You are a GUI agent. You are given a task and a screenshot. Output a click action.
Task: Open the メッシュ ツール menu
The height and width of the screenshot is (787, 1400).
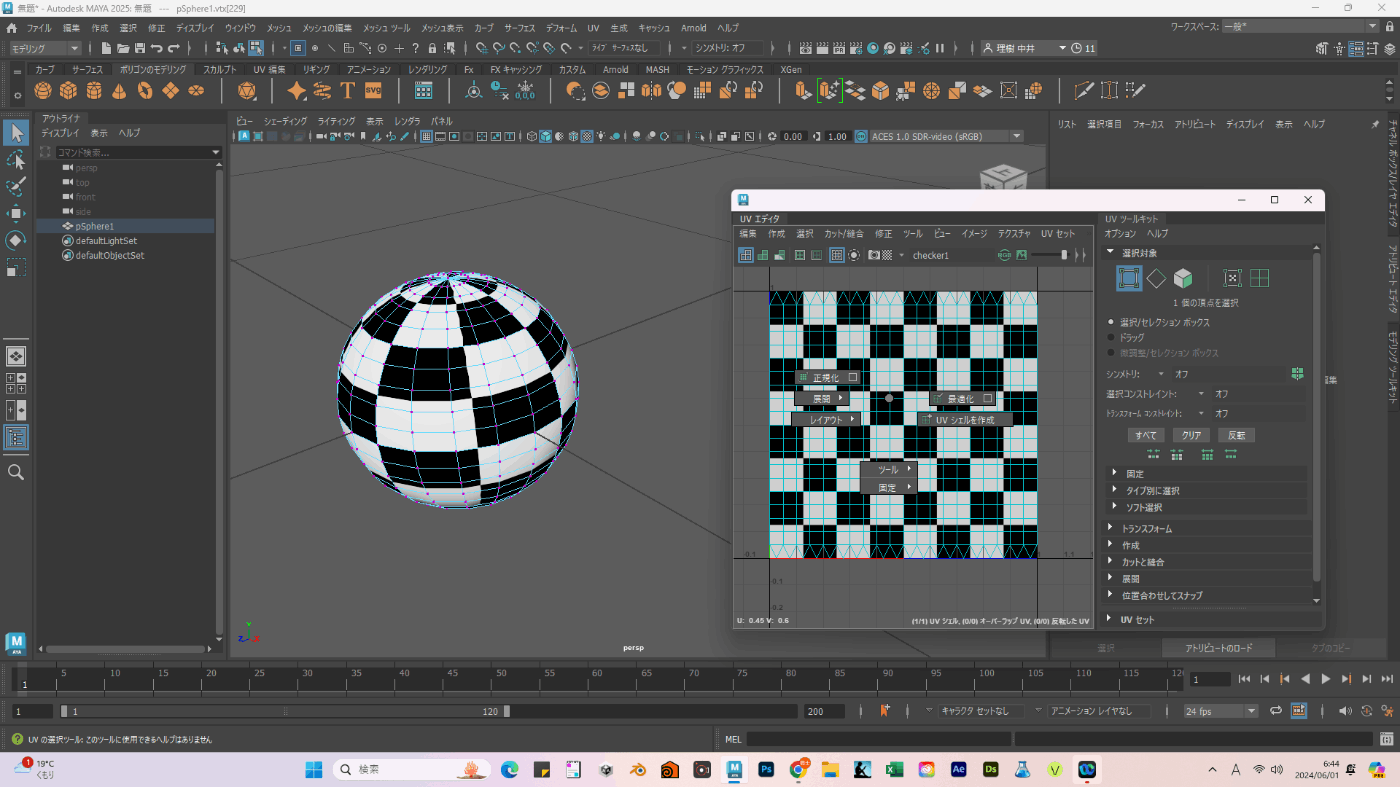[387, 28]
